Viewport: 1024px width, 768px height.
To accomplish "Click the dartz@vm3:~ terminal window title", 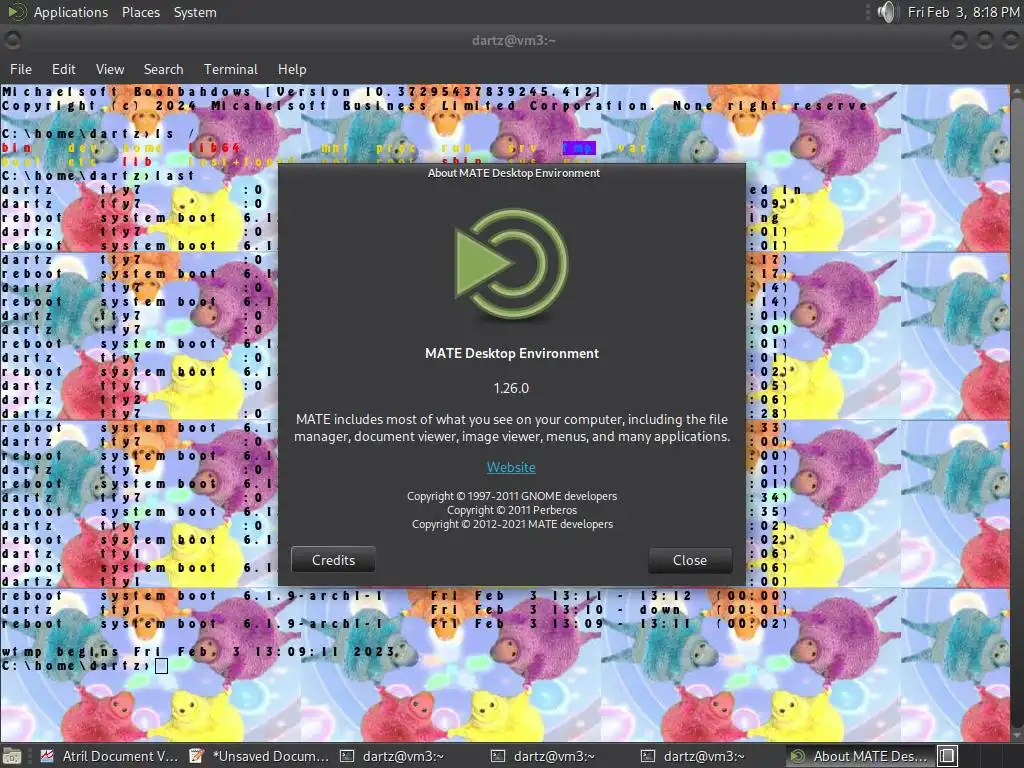I will (x=513, y=40).
